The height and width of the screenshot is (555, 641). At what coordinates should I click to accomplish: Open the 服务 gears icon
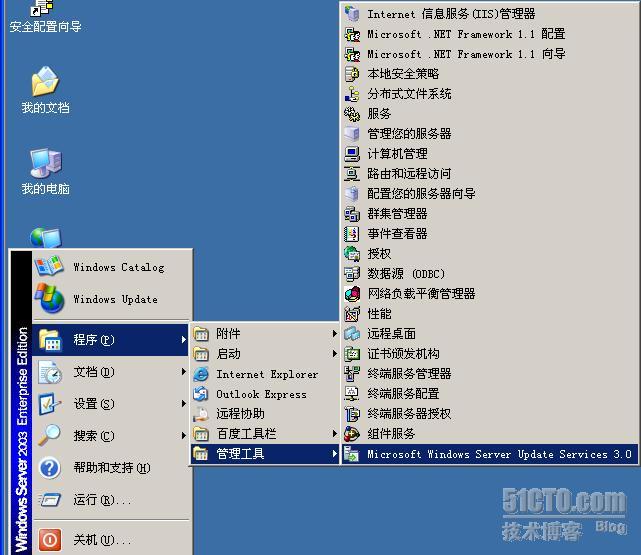[352, 114]
